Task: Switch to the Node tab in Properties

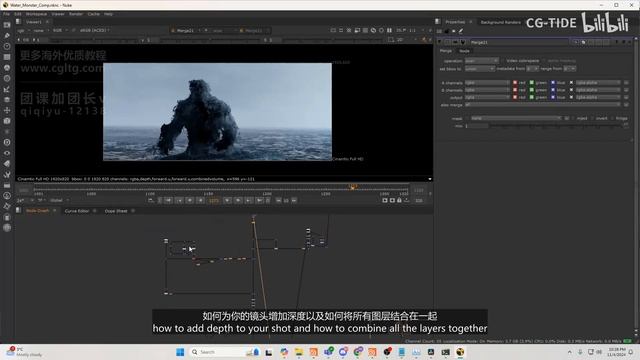Action: click(x=464, y=51)
